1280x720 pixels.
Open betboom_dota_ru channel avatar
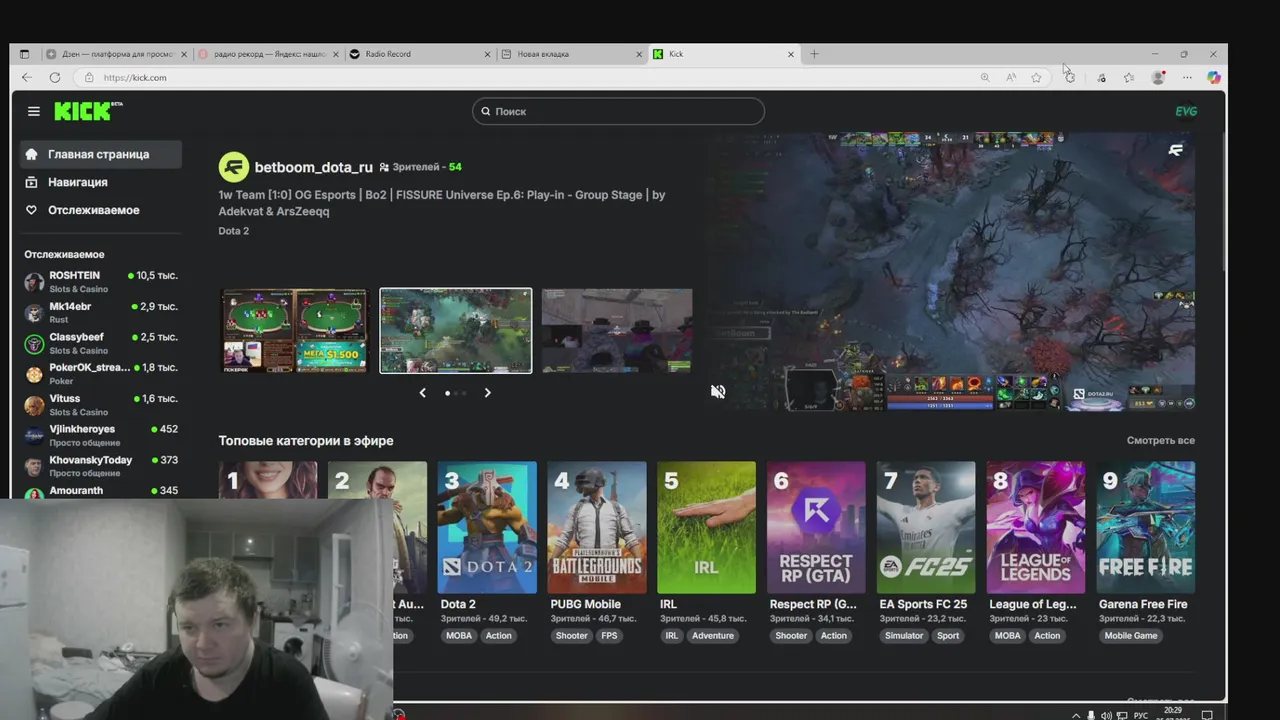234,167
